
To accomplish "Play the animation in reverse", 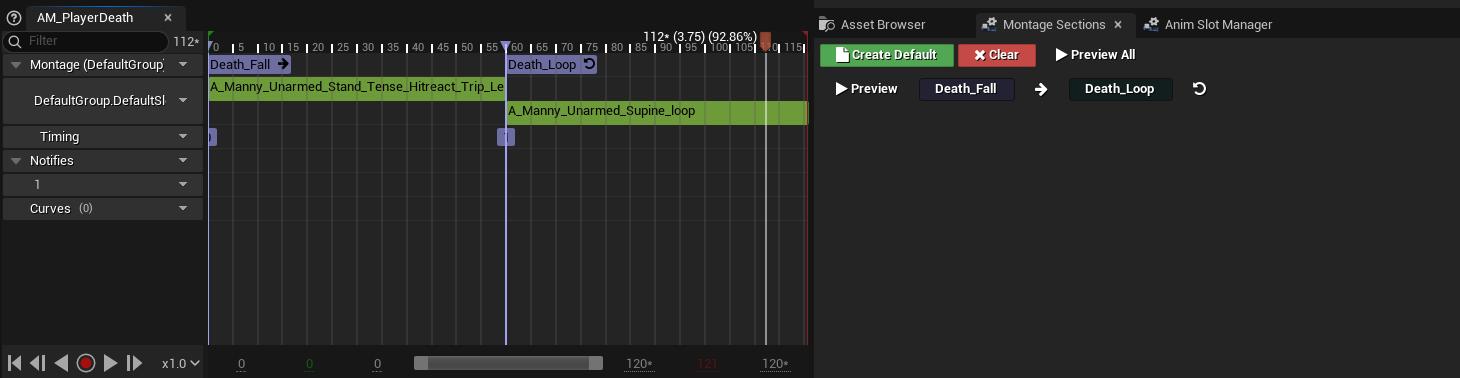I will (x=61, y=363).
